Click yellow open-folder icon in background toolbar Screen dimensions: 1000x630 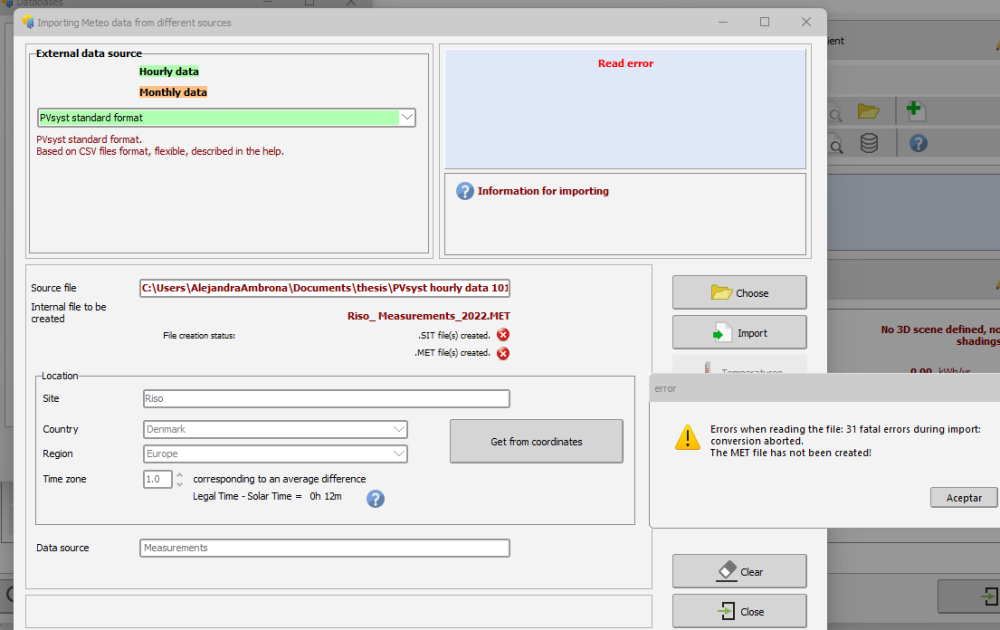(867, 110)
